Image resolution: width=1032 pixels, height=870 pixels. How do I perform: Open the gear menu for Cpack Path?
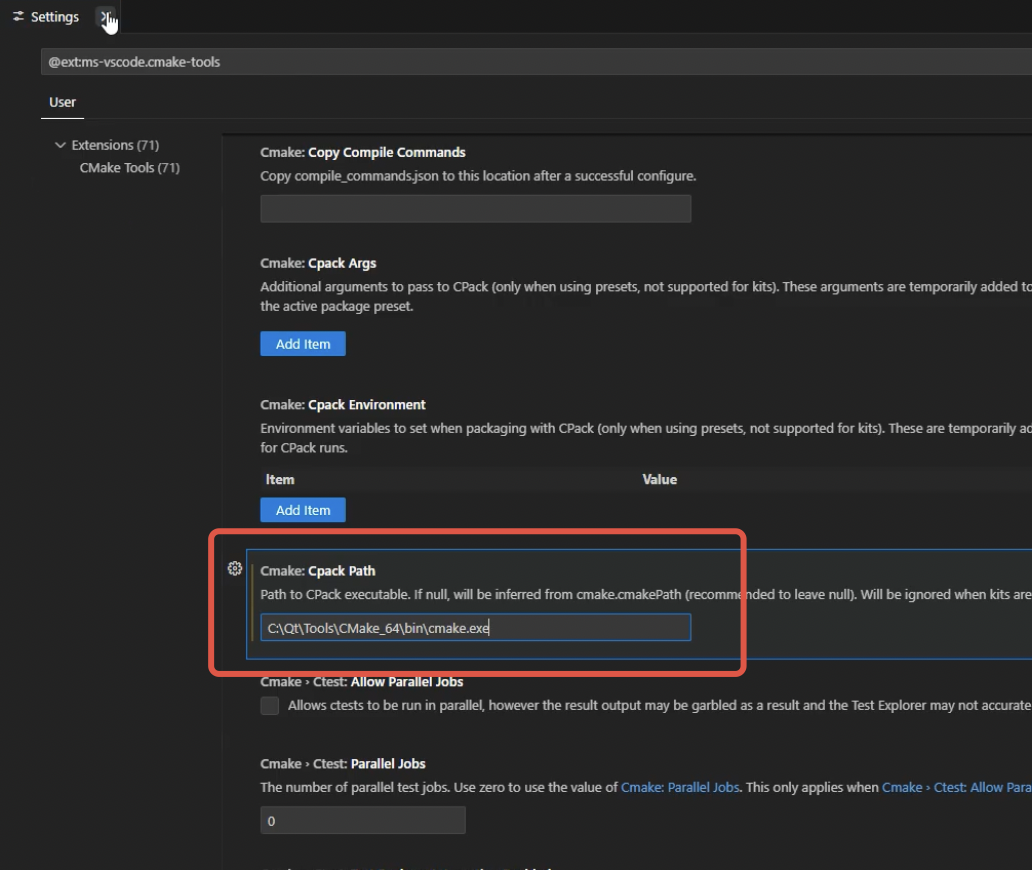(235, 568)
